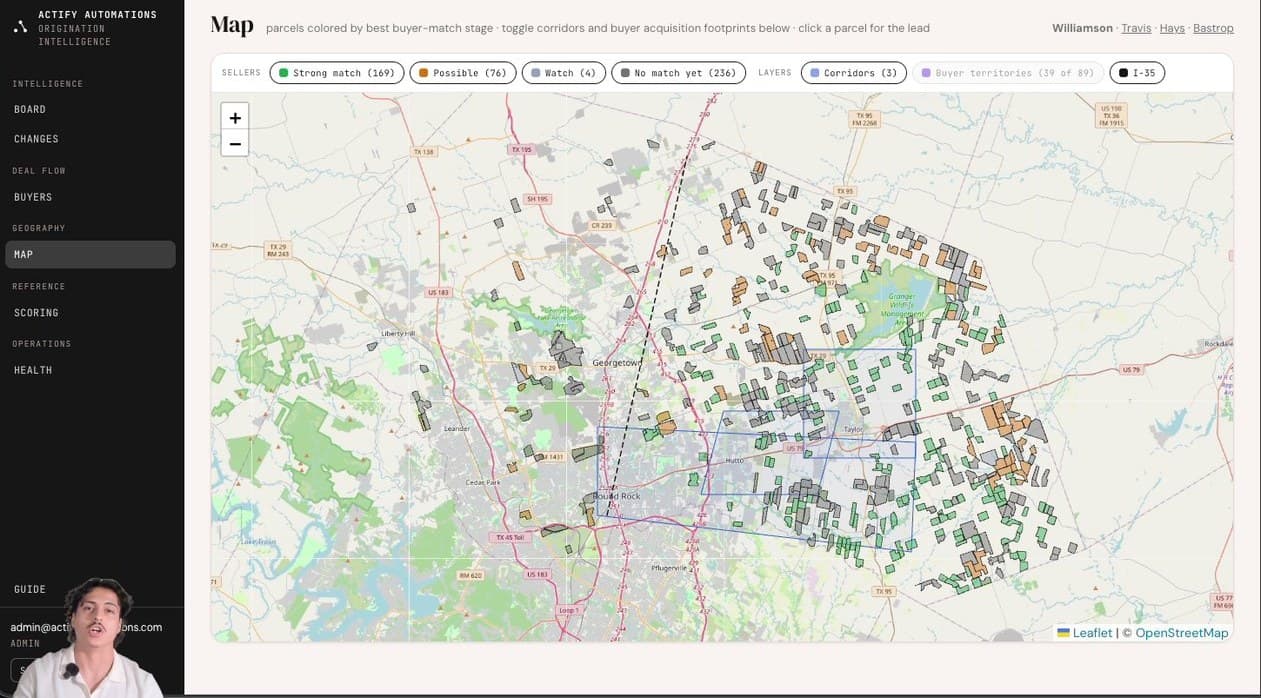Open the Guide link in sidebar
The image size is (1261, 698).
[30, 589]
